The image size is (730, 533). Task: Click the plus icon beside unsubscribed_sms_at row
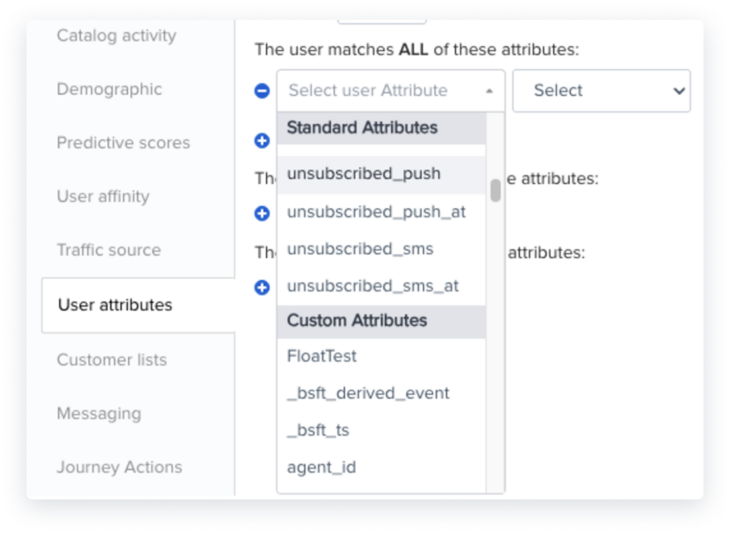point(262,287)
